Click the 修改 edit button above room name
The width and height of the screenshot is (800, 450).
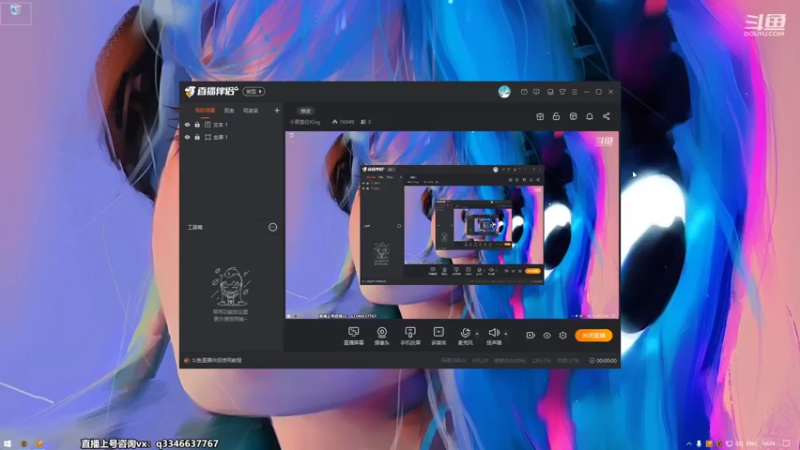coord(306,111)
